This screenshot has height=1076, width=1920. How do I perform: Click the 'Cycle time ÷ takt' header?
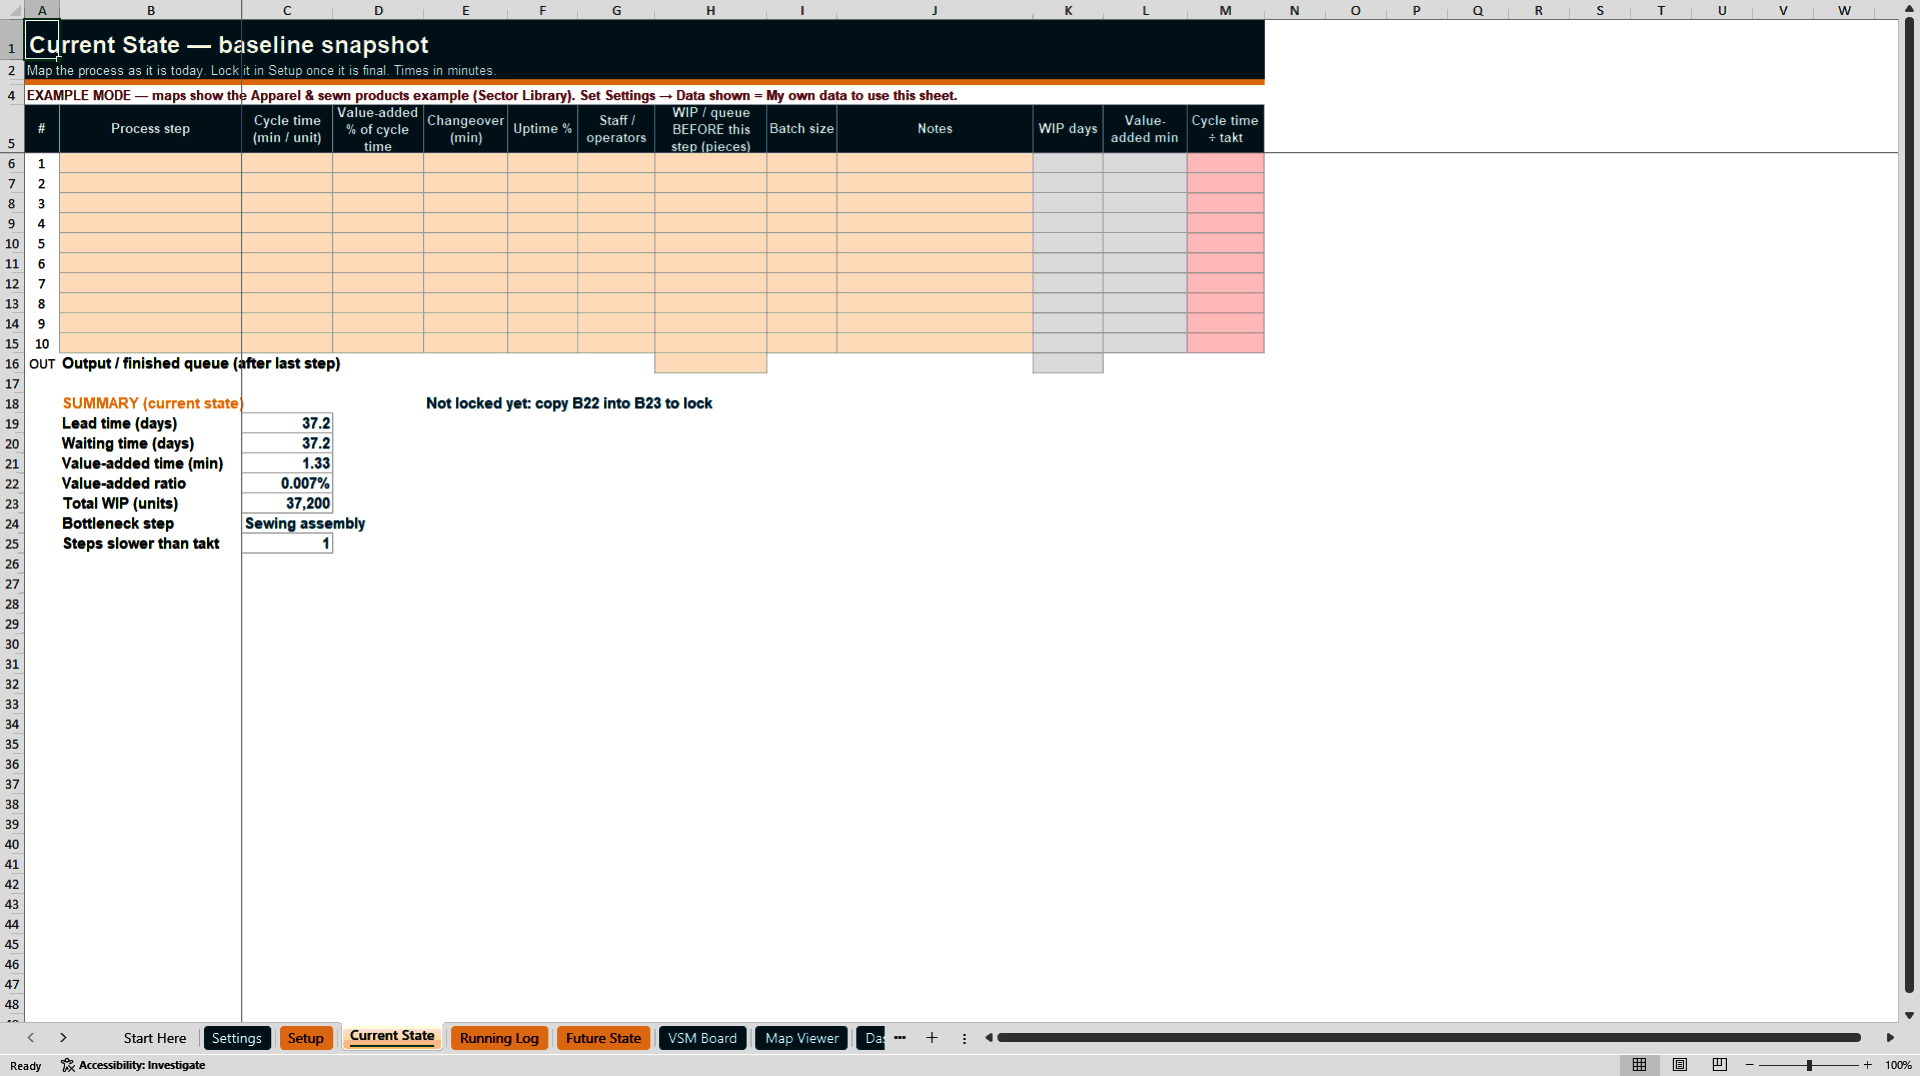[1225, 129]
